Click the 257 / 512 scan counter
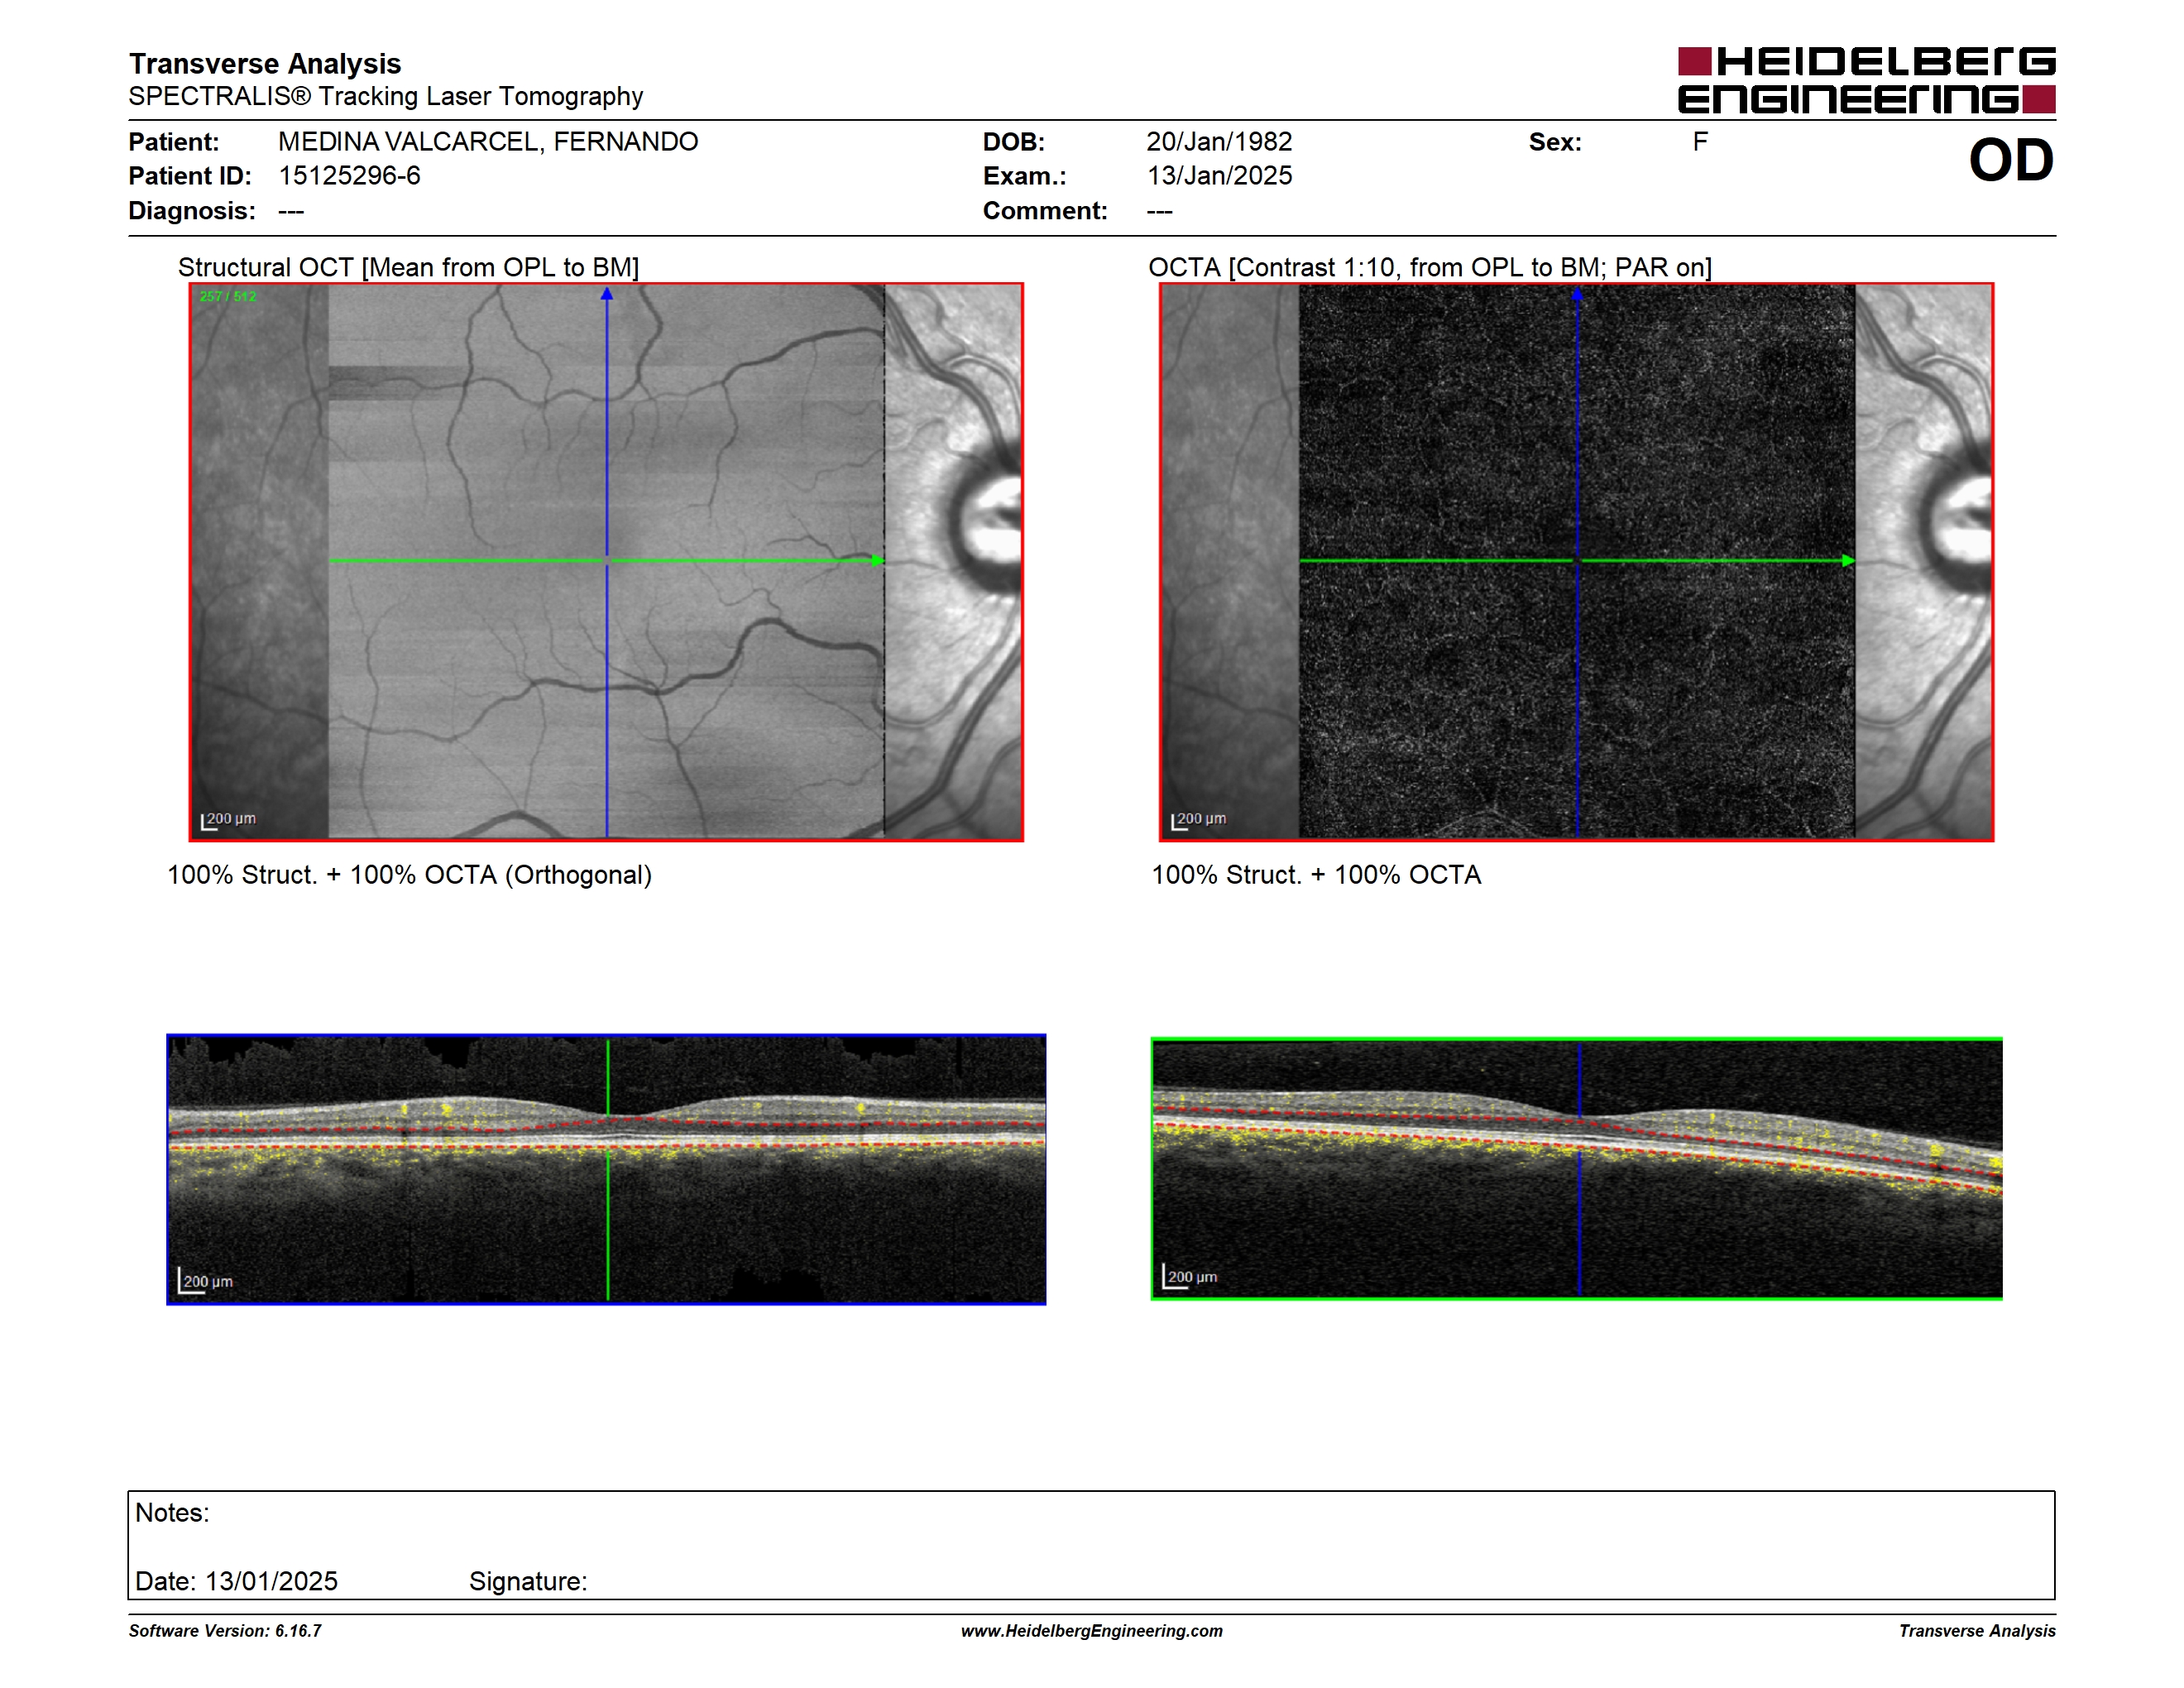This screenshot has width=2184, height=1688. coord(228,296)
